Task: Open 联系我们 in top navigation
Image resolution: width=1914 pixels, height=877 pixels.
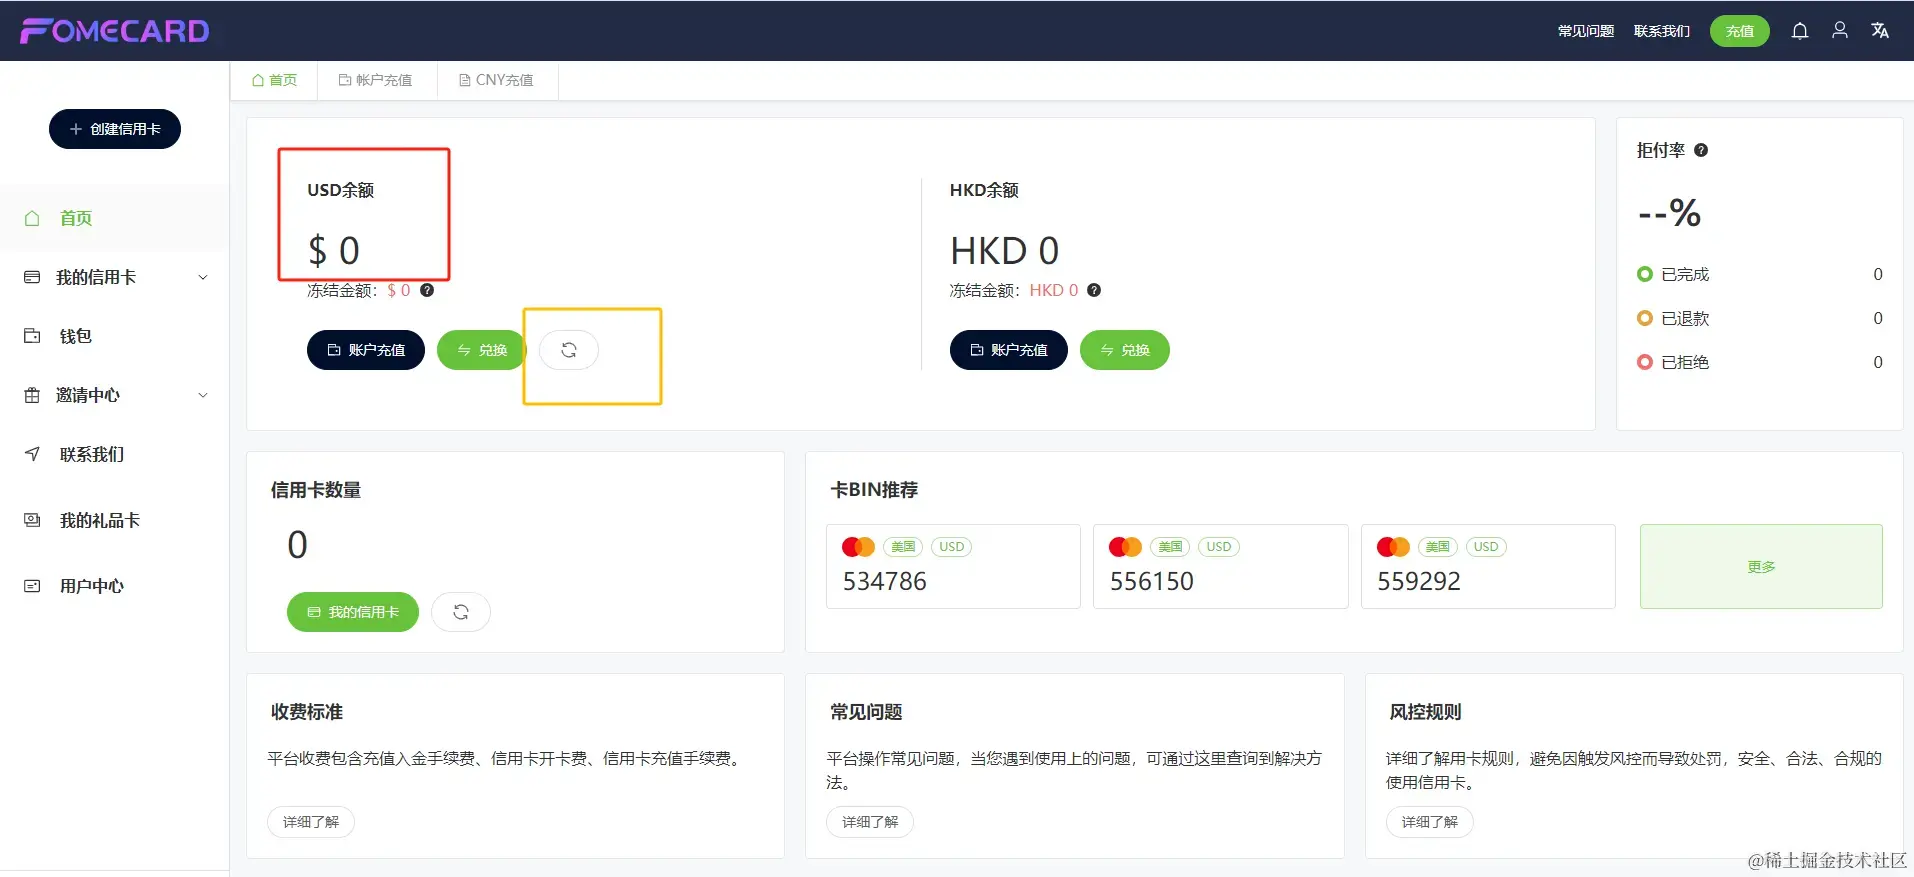Action: (1662, 31)
